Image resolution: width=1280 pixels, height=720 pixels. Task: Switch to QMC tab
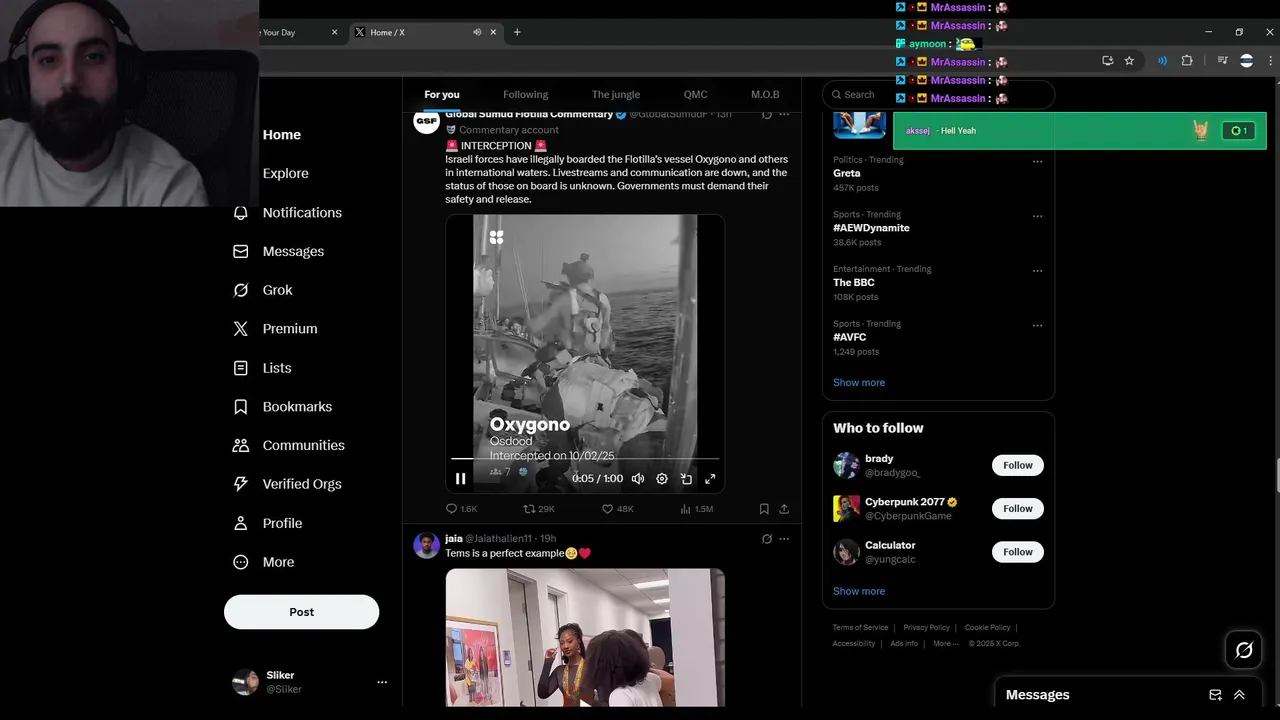point(695,95)
